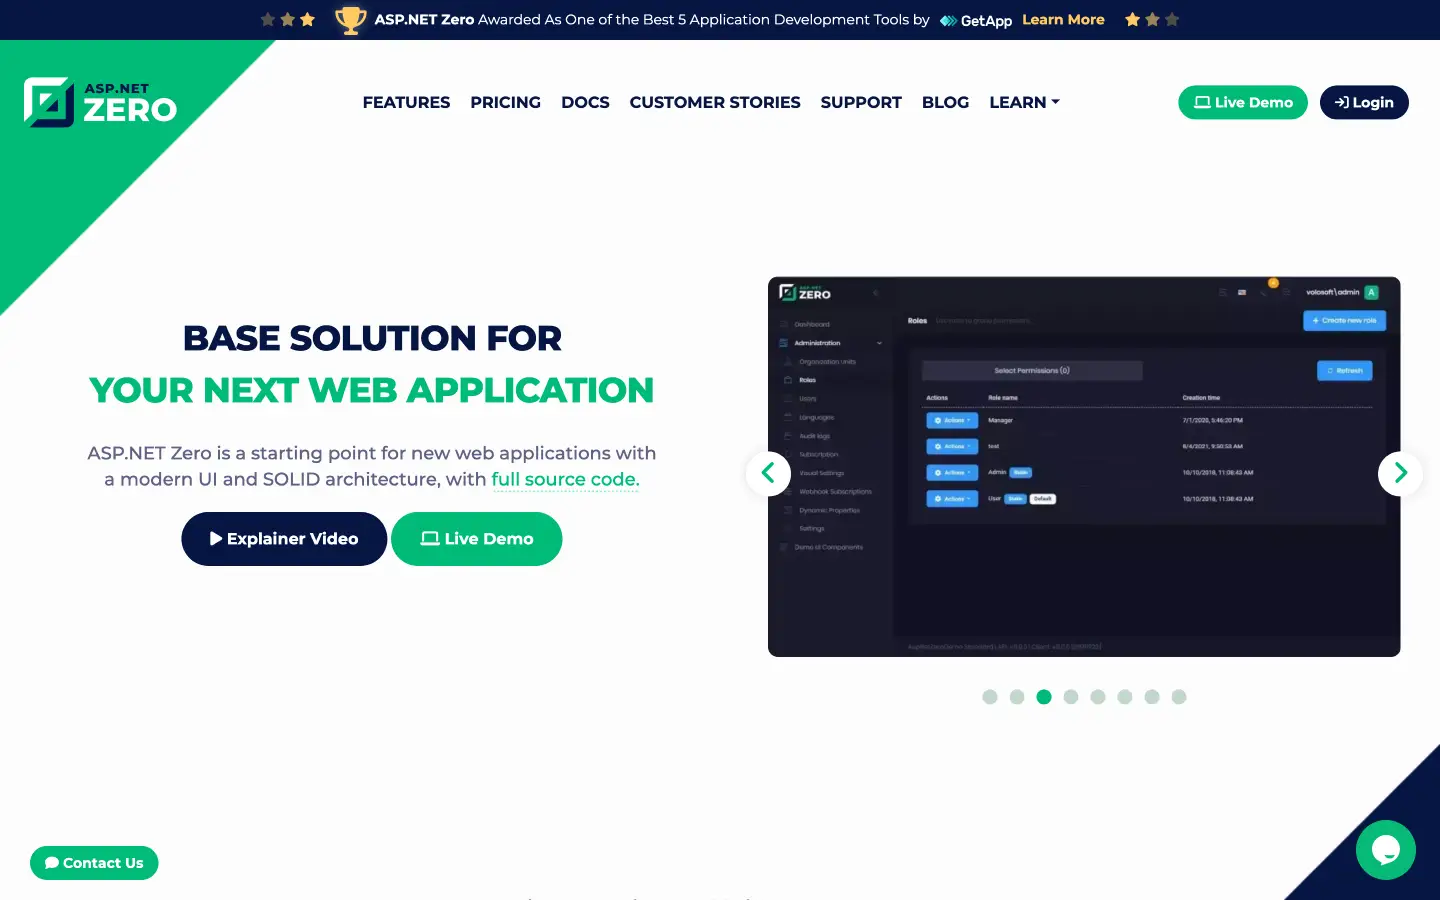Viewport: 1440px width, 900px height.
Task: Click the Roles page screenshot slide
Action: (1084, 466)
